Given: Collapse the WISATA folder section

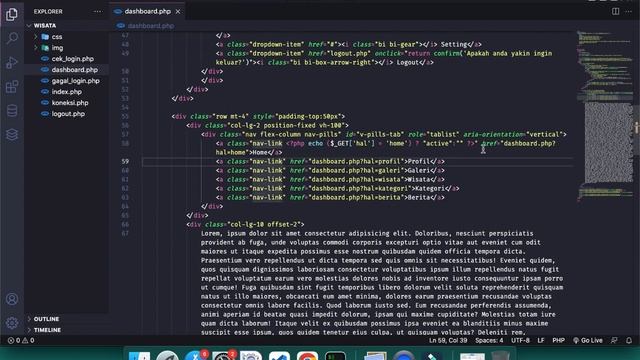Looking at the screenshot, I should [45, 25].
